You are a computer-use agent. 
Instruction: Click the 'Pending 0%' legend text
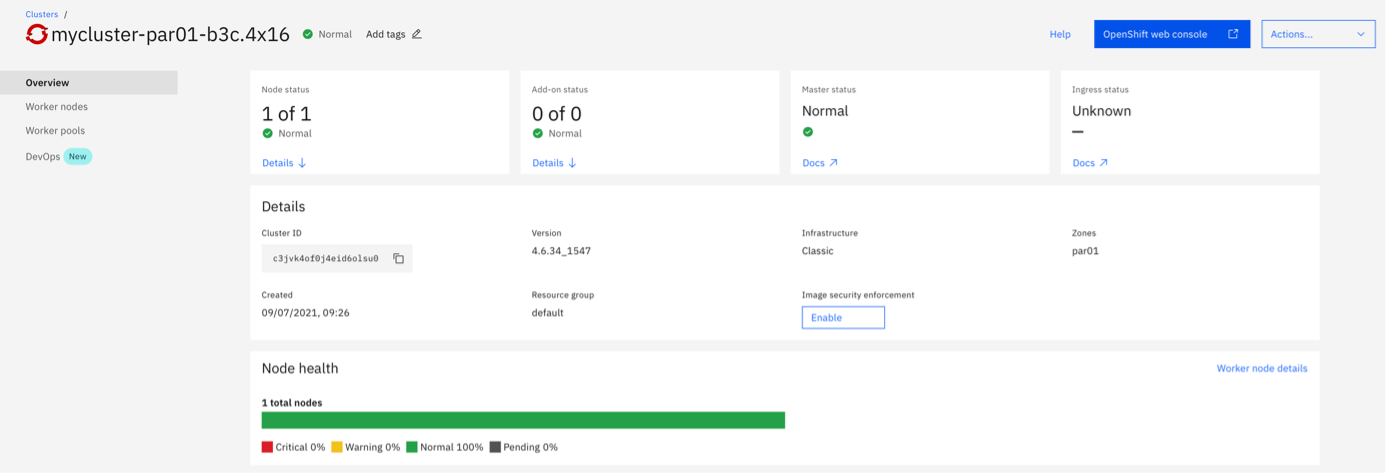[531, 447]
